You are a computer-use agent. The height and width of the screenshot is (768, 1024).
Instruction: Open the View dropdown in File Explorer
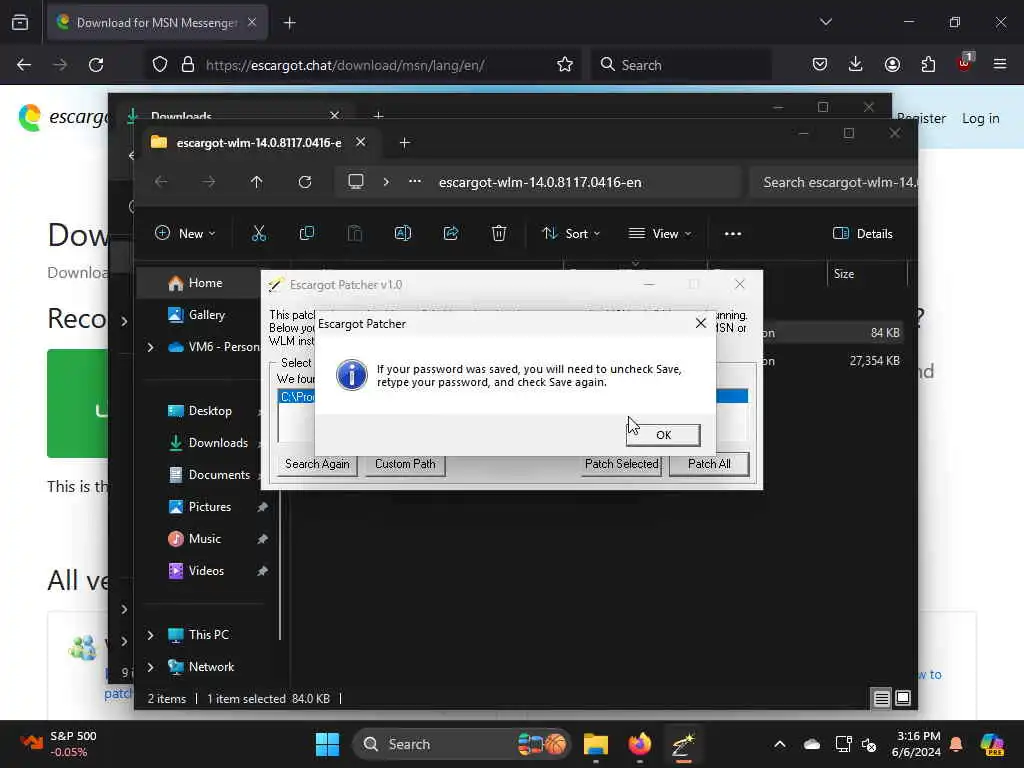[x=660, y=233]
